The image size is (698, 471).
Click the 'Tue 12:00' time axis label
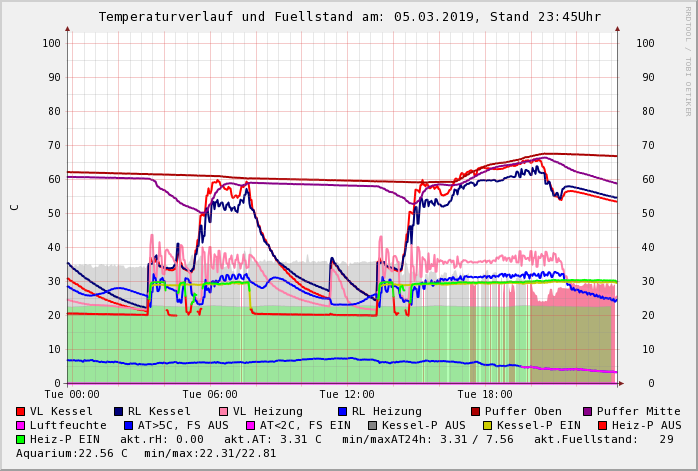tap(347, 395)
